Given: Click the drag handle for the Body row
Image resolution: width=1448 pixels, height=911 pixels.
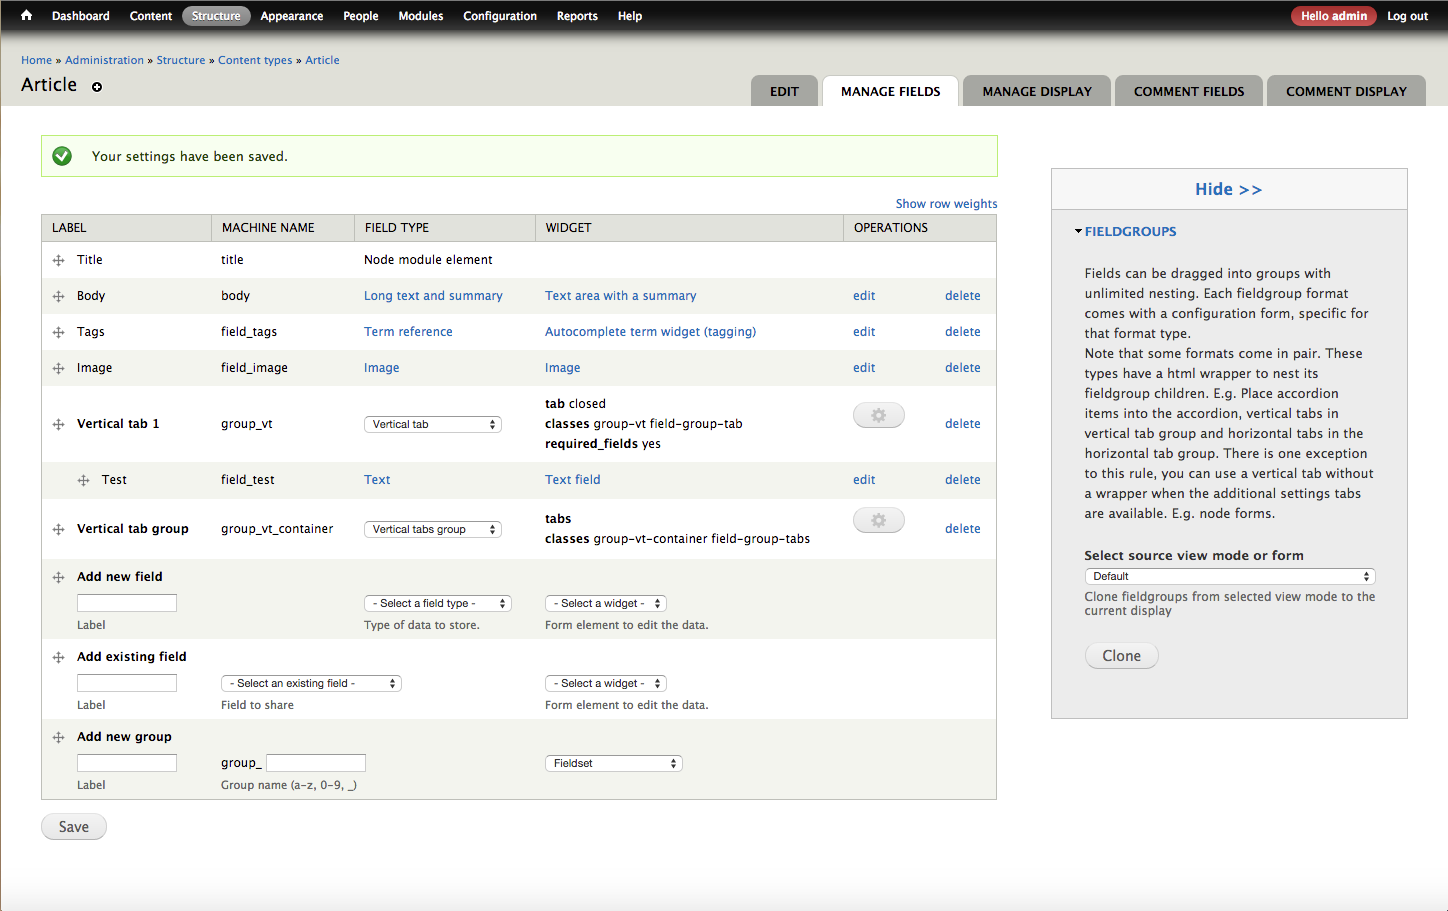Looking at the screenshot, I should pos(59,297).
